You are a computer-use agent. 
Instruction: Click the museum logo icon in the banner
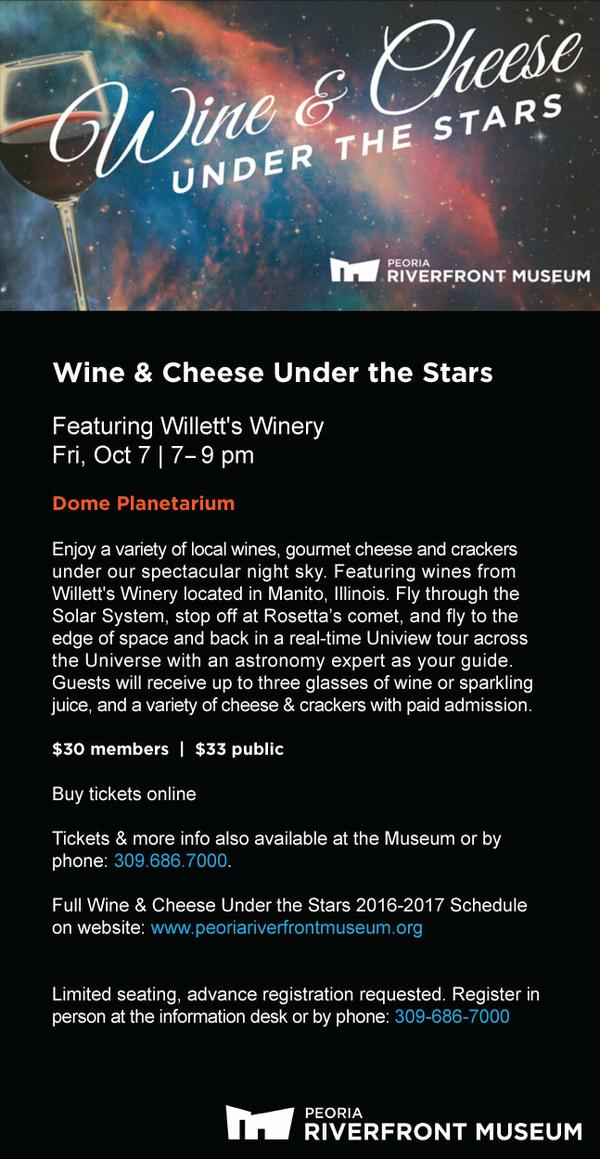354,269
